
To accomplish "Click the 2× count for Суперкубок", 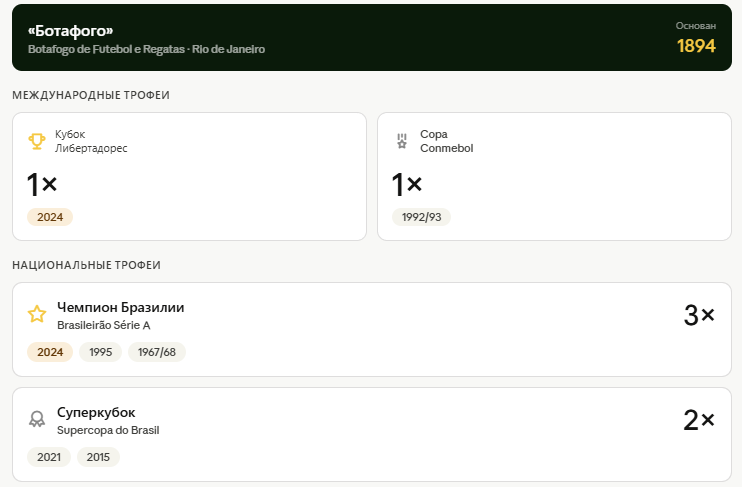I will [x=699, y=420].
